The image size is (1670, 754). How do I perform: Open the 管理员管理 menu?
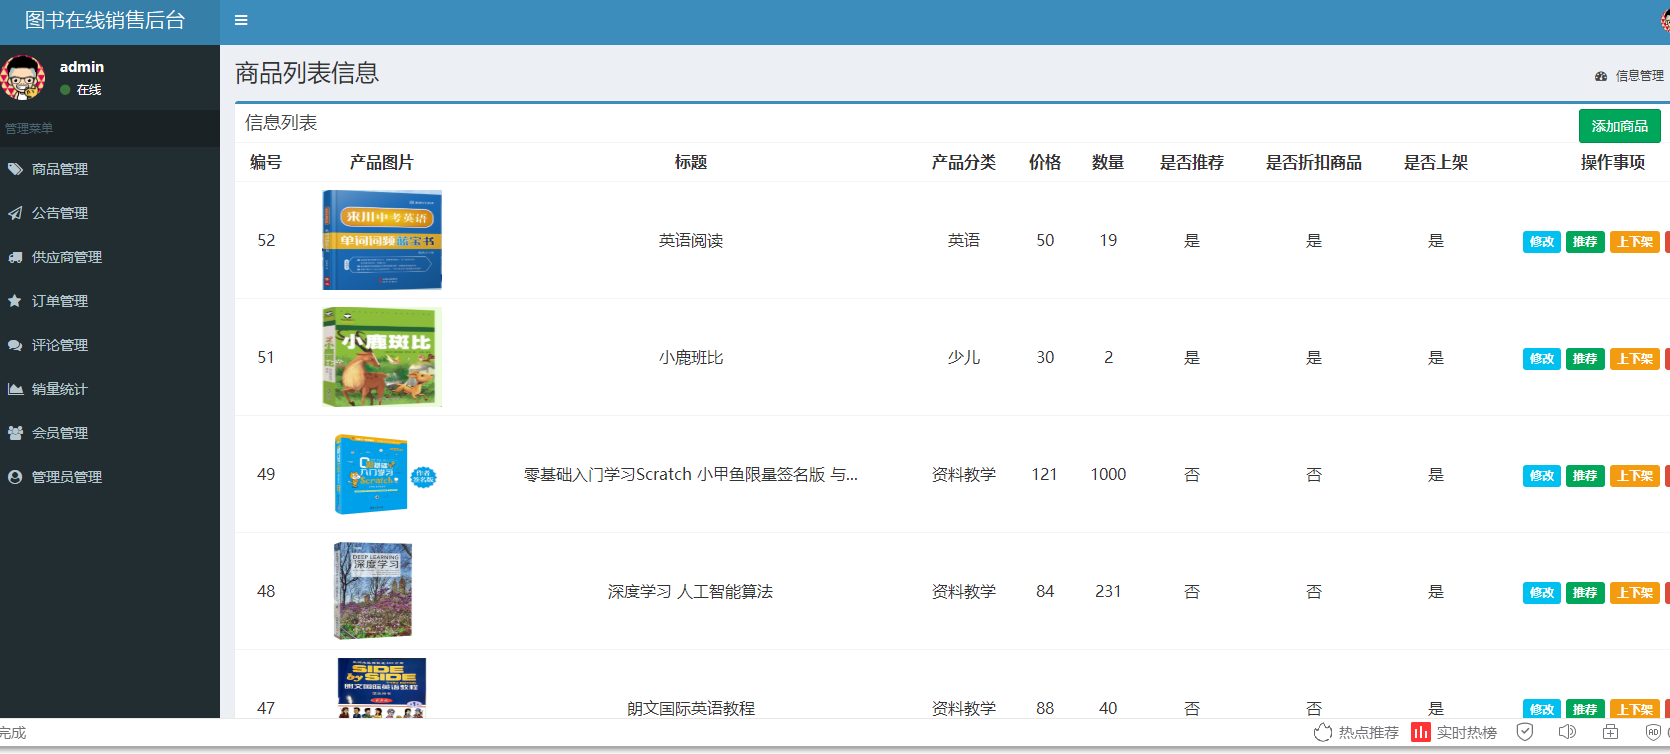pos(110,477)
